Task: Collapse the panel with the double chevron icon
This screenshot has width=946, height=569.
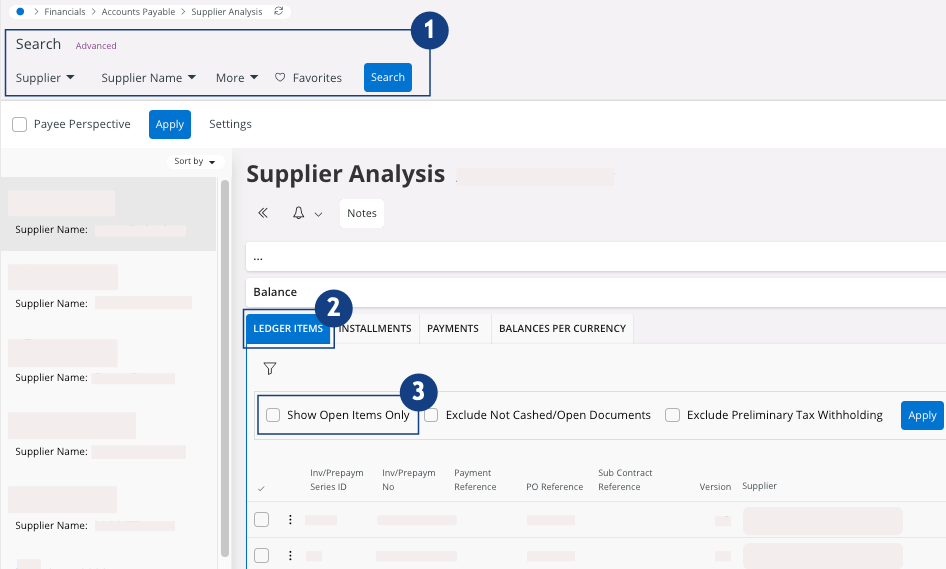Action: [x=263, y=213]
